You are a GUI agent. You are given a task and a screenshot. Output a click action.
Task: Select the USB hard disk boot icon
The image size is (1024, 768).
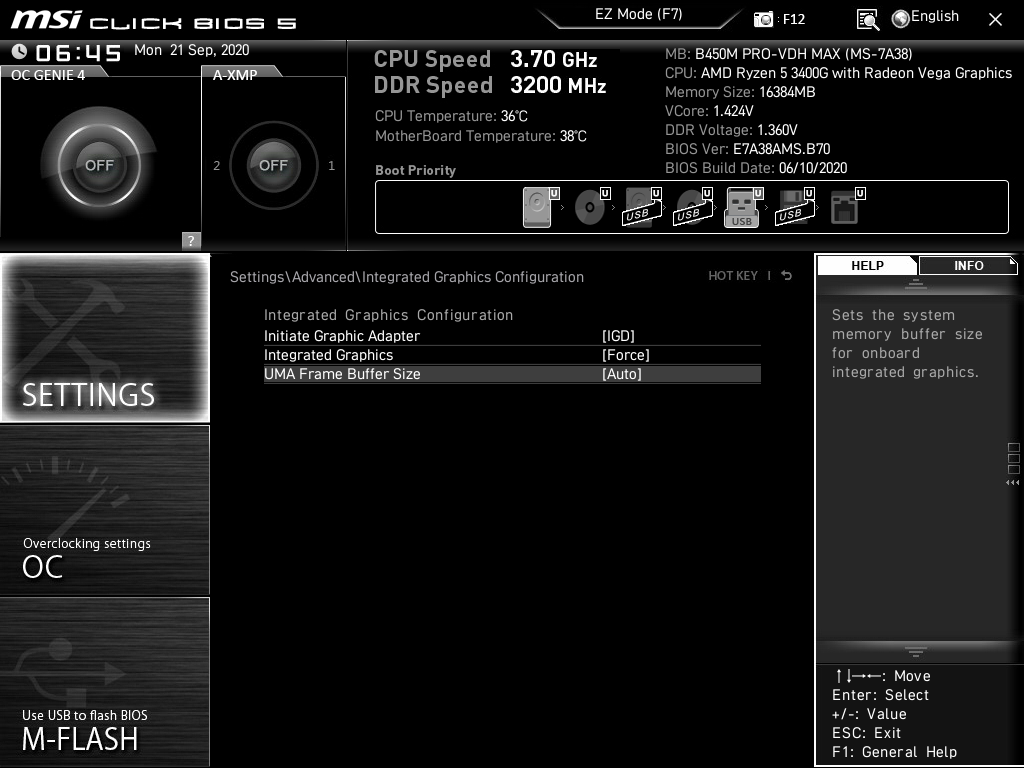pos(642,207)
